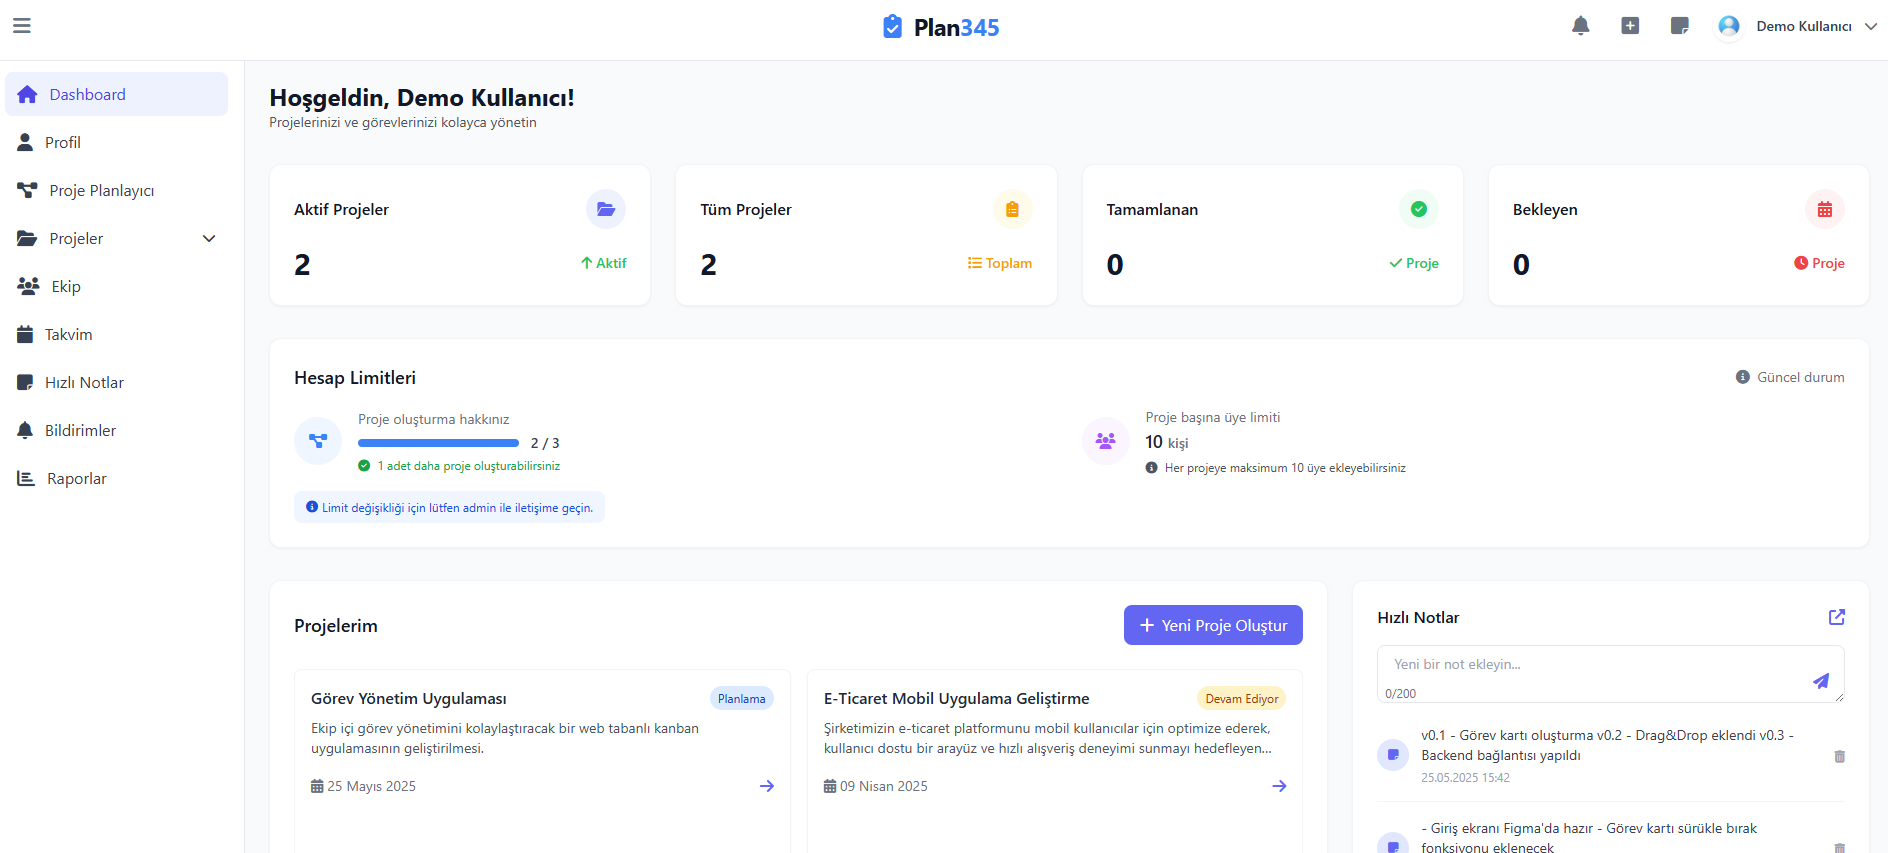Image resolution: width=1888 pixels, height=853 pixels.
Task: Toggle the hamburger sidebar menu
Action: 22,26
